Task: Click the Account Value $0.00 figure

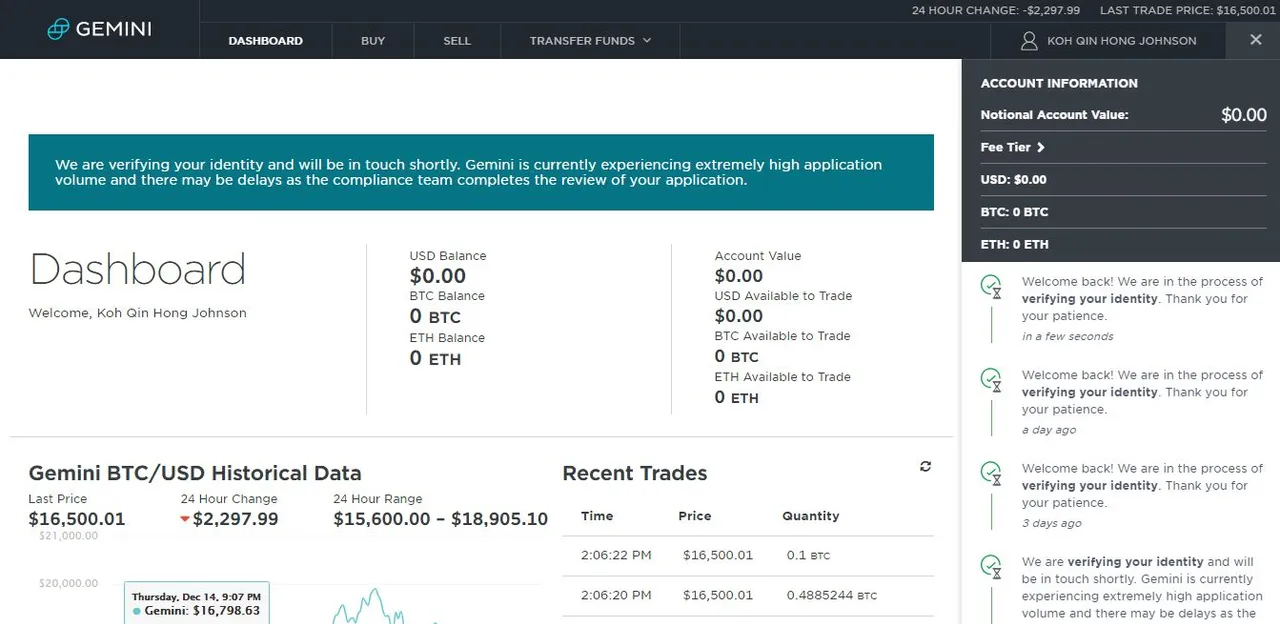Action: (739, 276)
